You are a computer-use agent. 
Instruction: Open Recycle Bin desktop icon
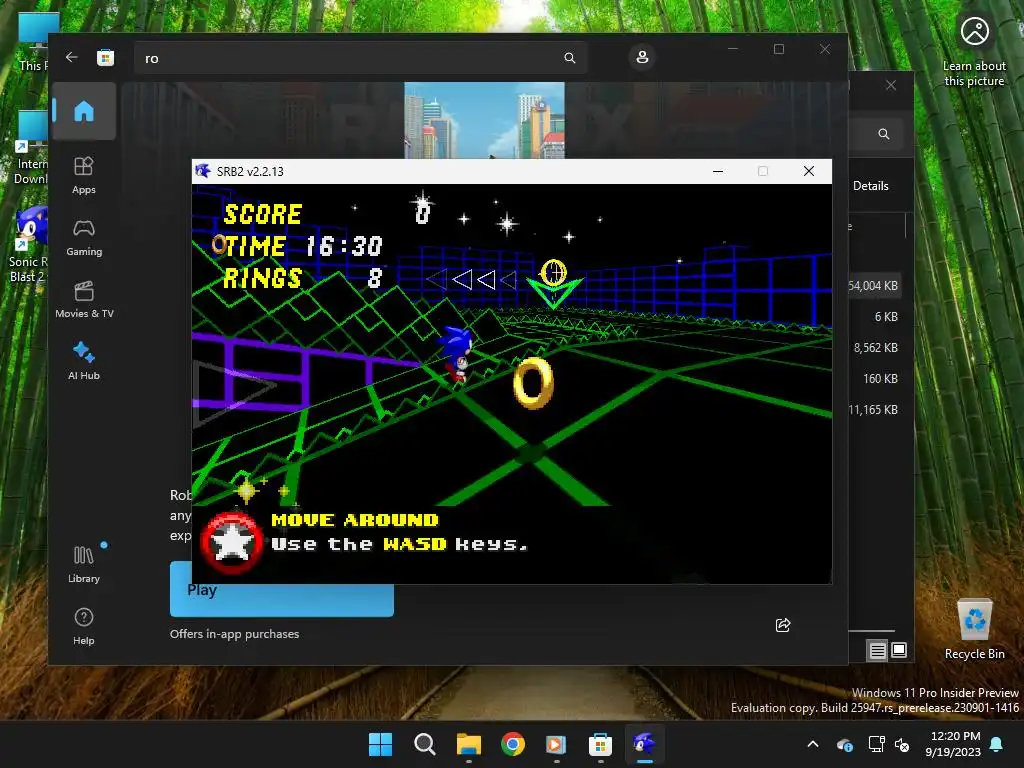pyautogui.click(x=974, y=629)
